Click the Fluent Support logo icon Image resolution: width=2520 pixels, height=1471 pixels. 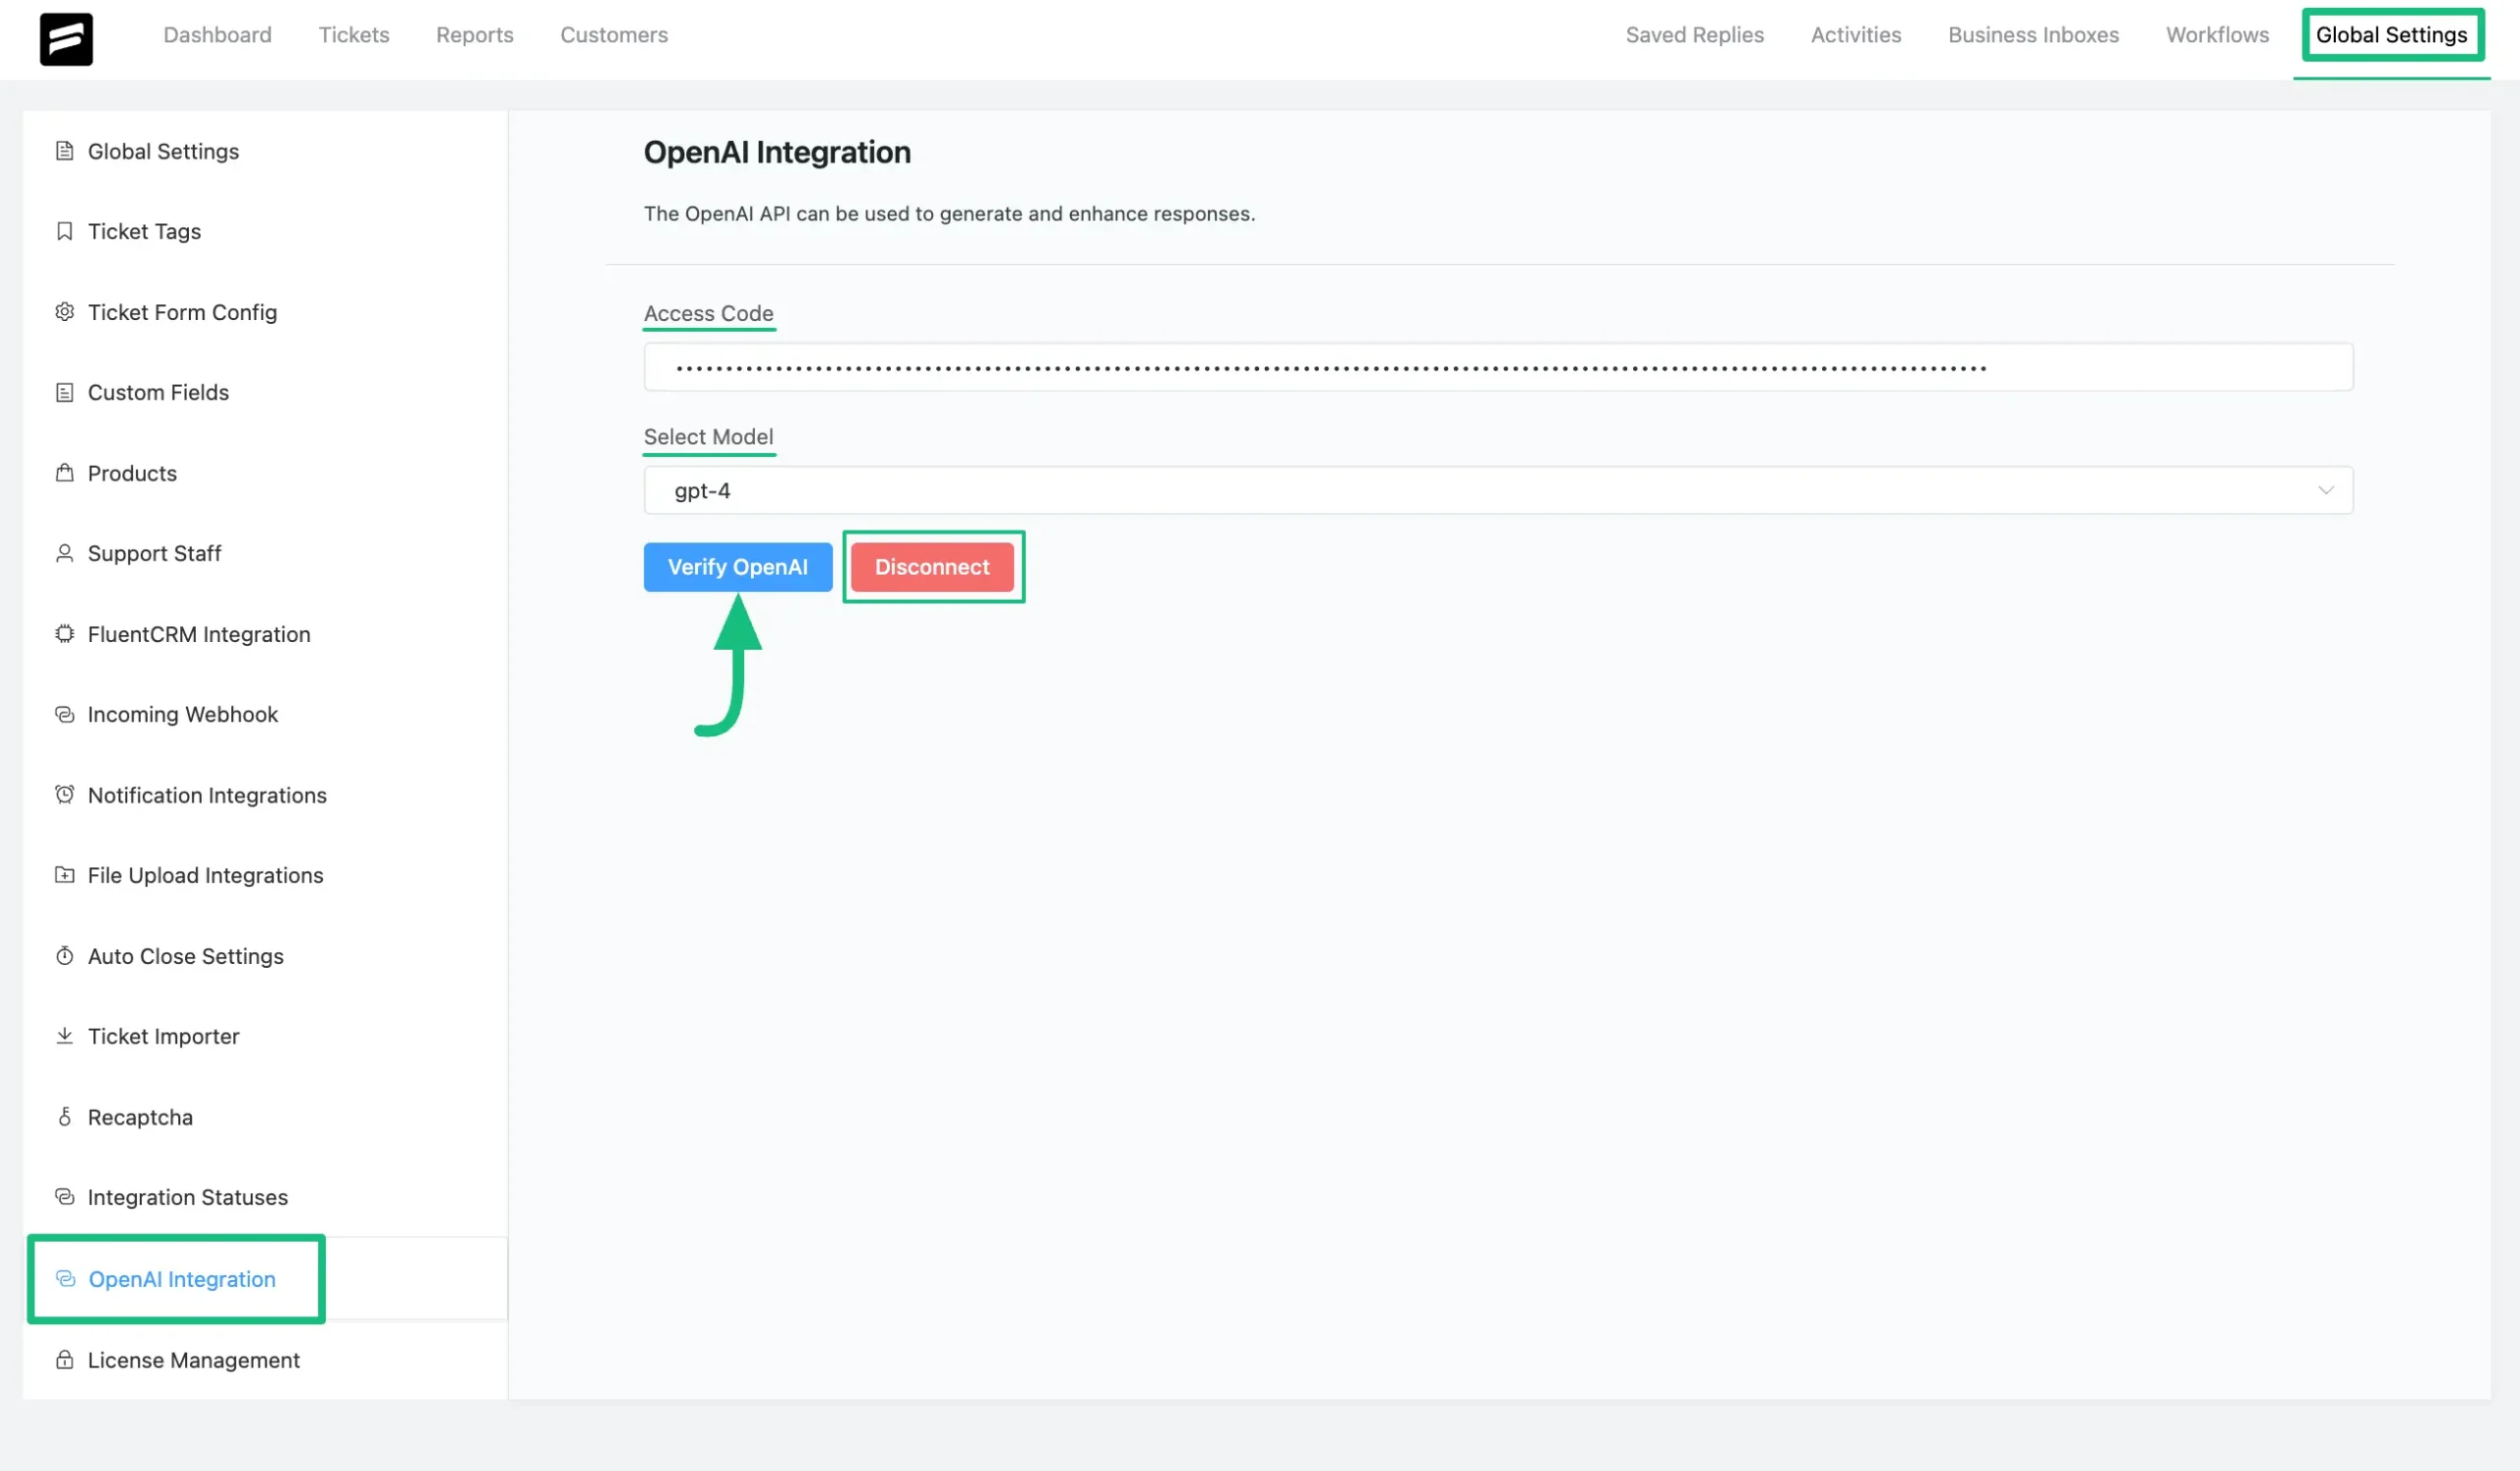(x=66, y=39)
